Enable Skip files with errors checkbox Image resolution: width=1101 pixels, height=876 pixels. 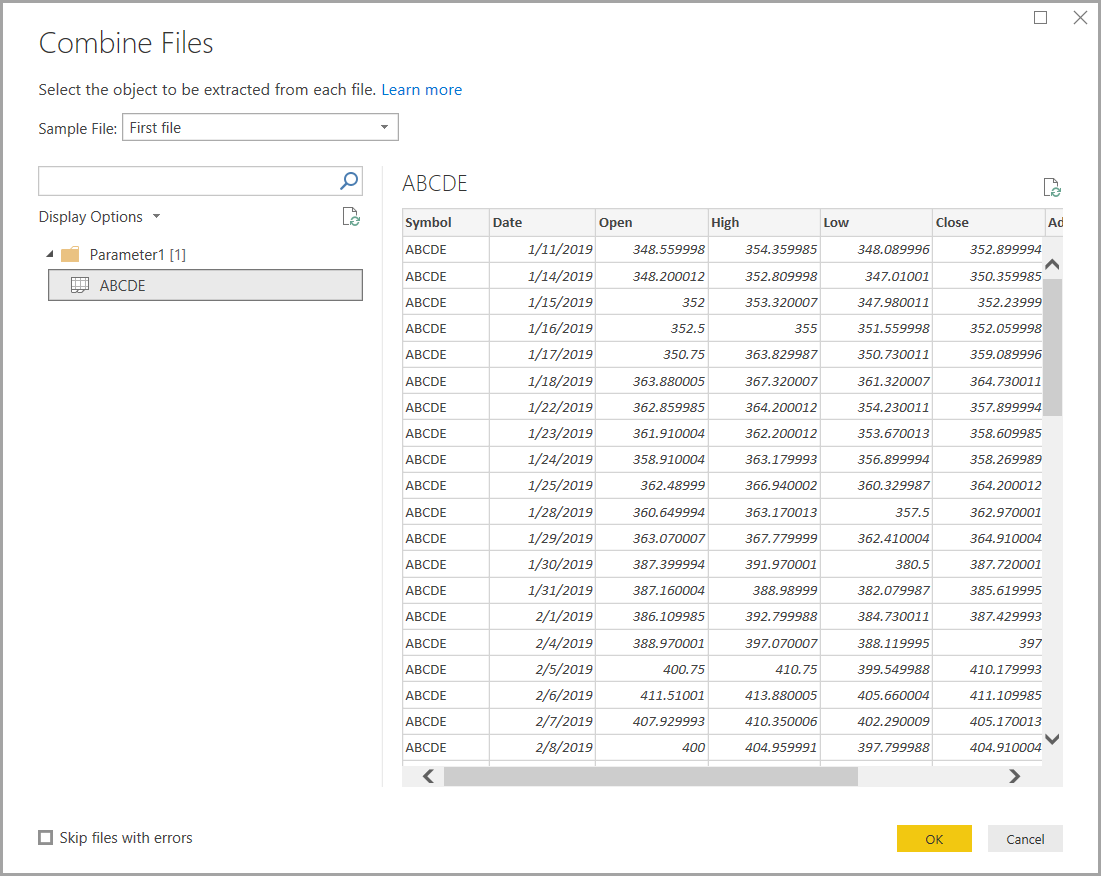[46, 837]
